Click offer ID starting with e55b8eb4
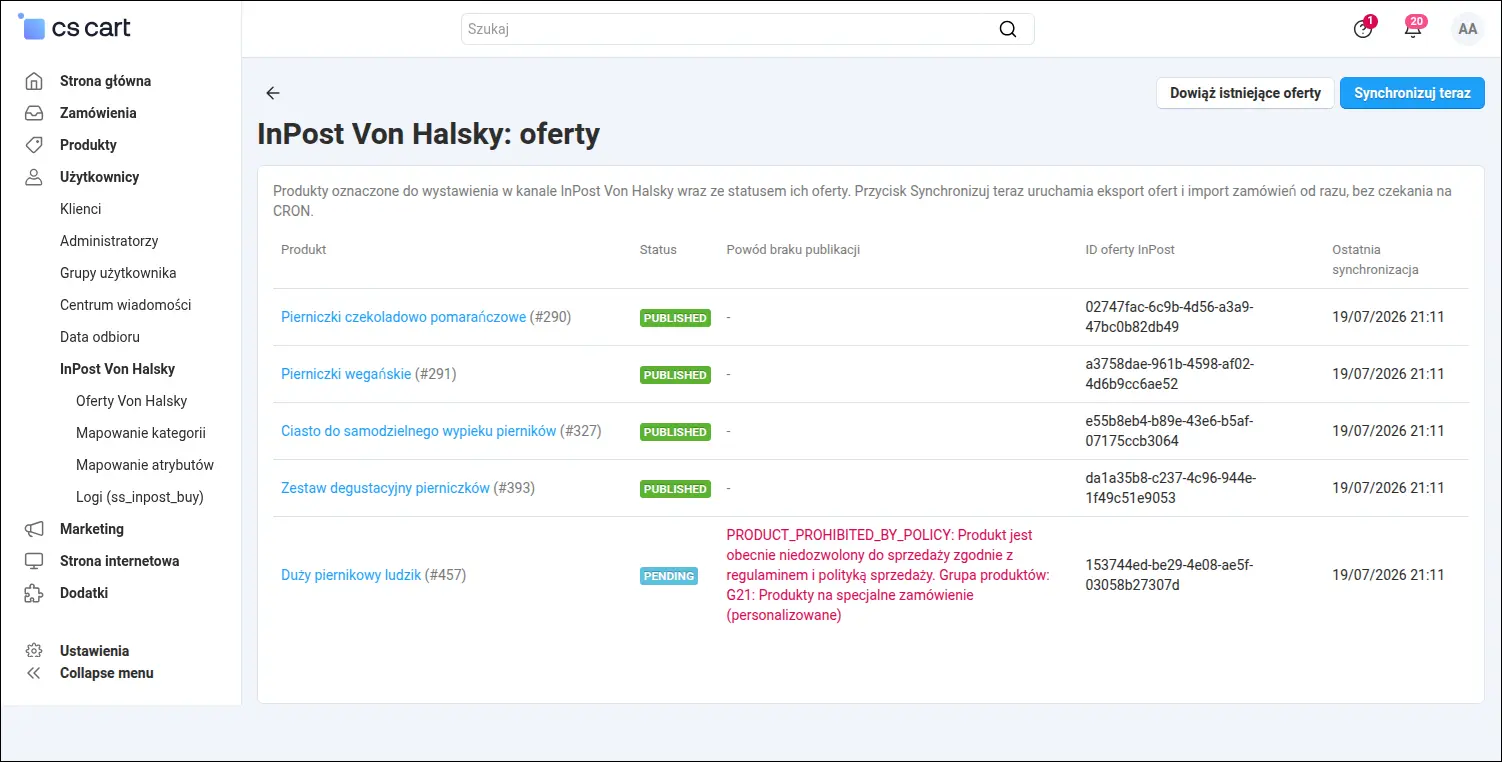Image resolution: width=1502 pixels, height=762 pixels. (1169, 431)
